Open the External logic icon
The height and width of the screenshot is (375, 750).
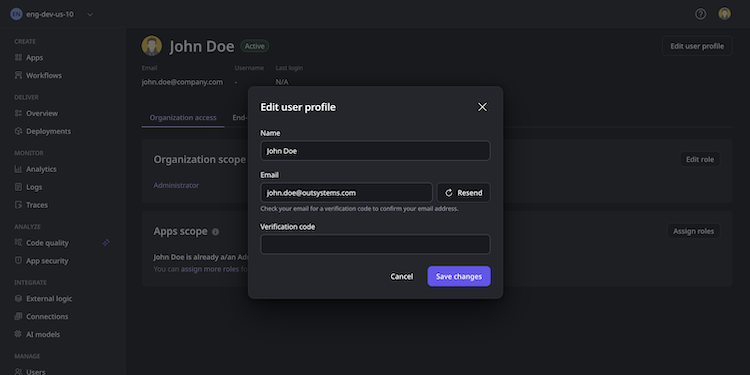(18, 298)
